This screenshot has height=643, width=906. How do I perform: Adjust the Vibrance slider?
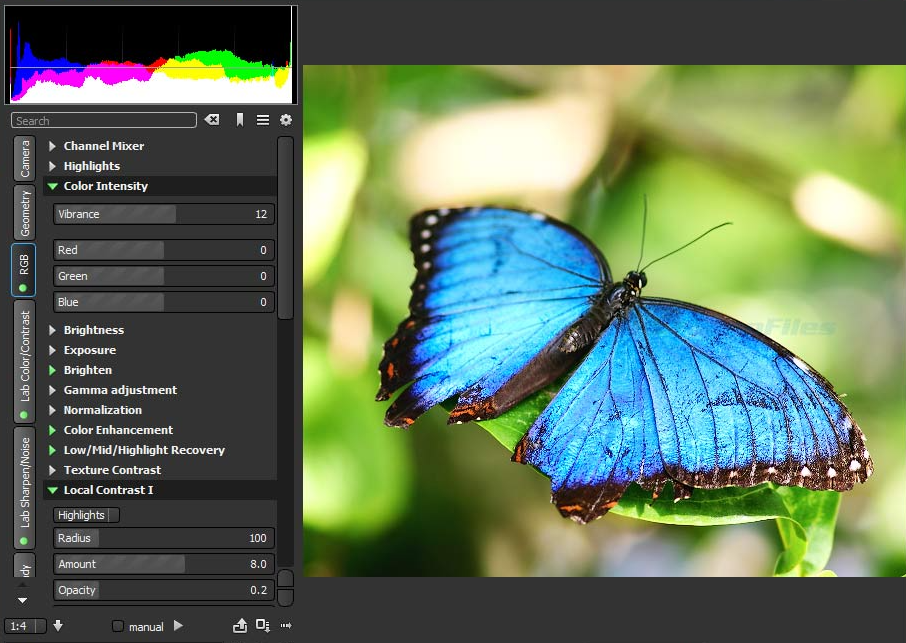click(x=164, y=214)
